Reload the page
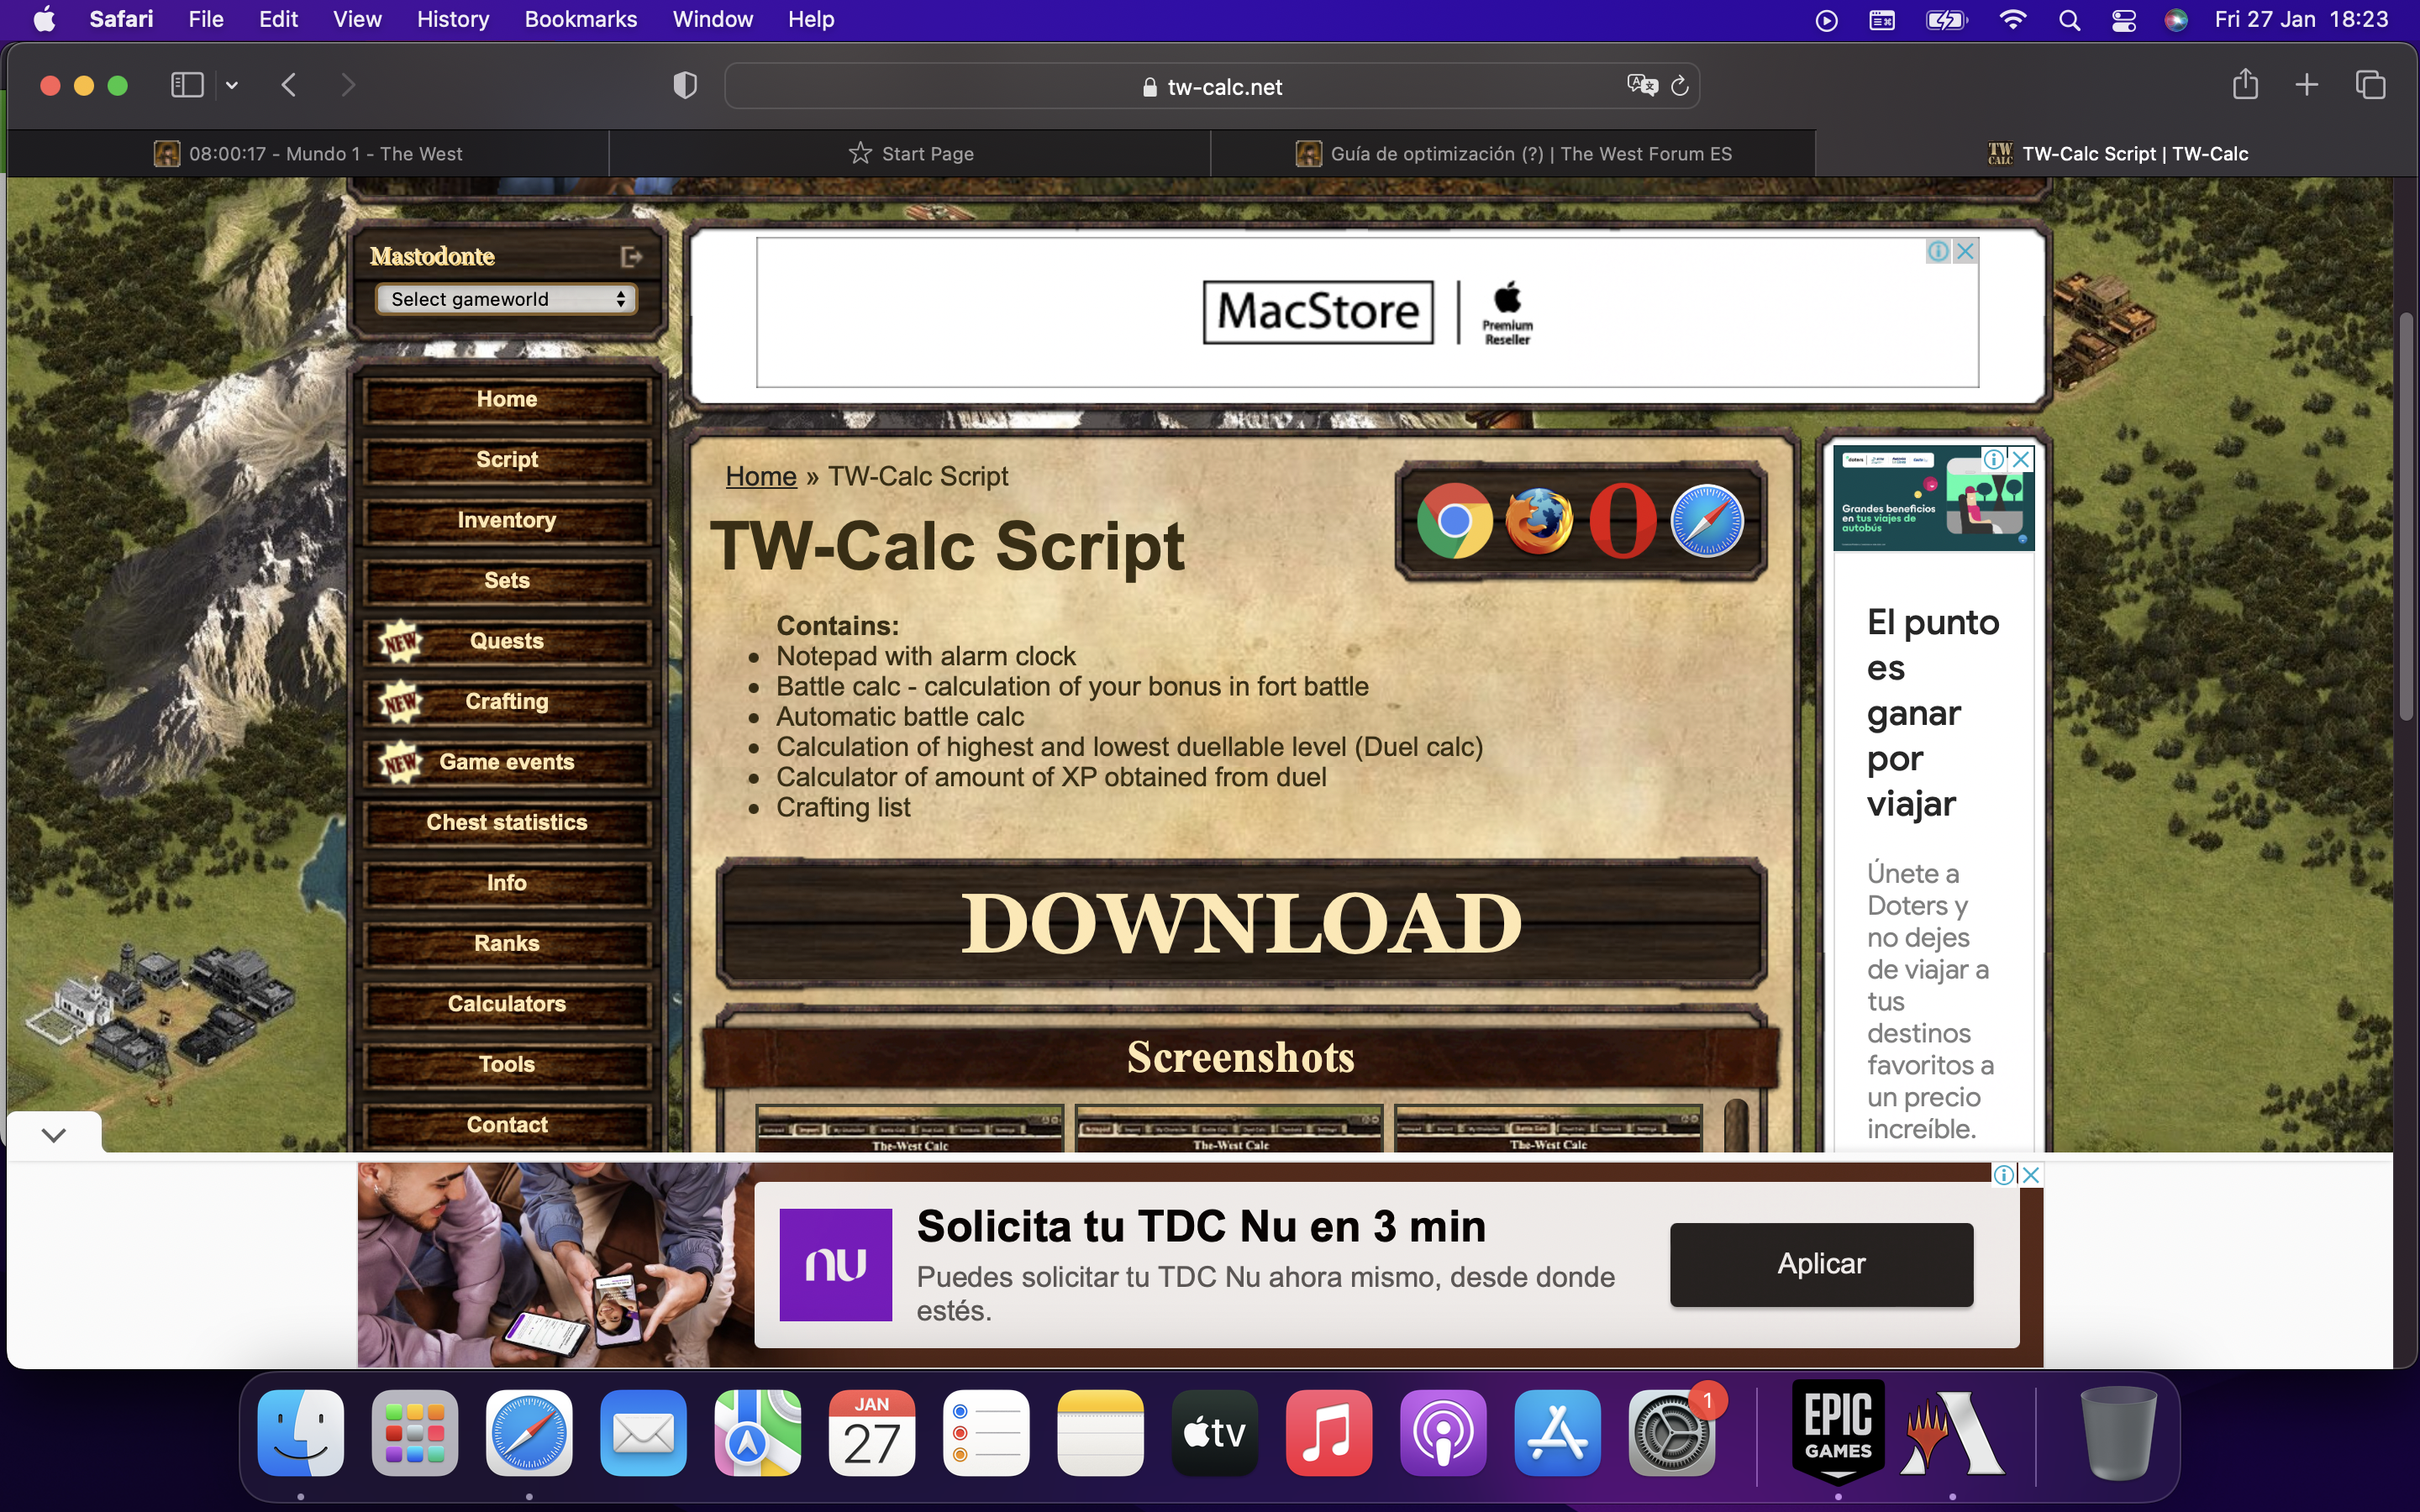2420x1512 pixels. tap(1680, 86)
